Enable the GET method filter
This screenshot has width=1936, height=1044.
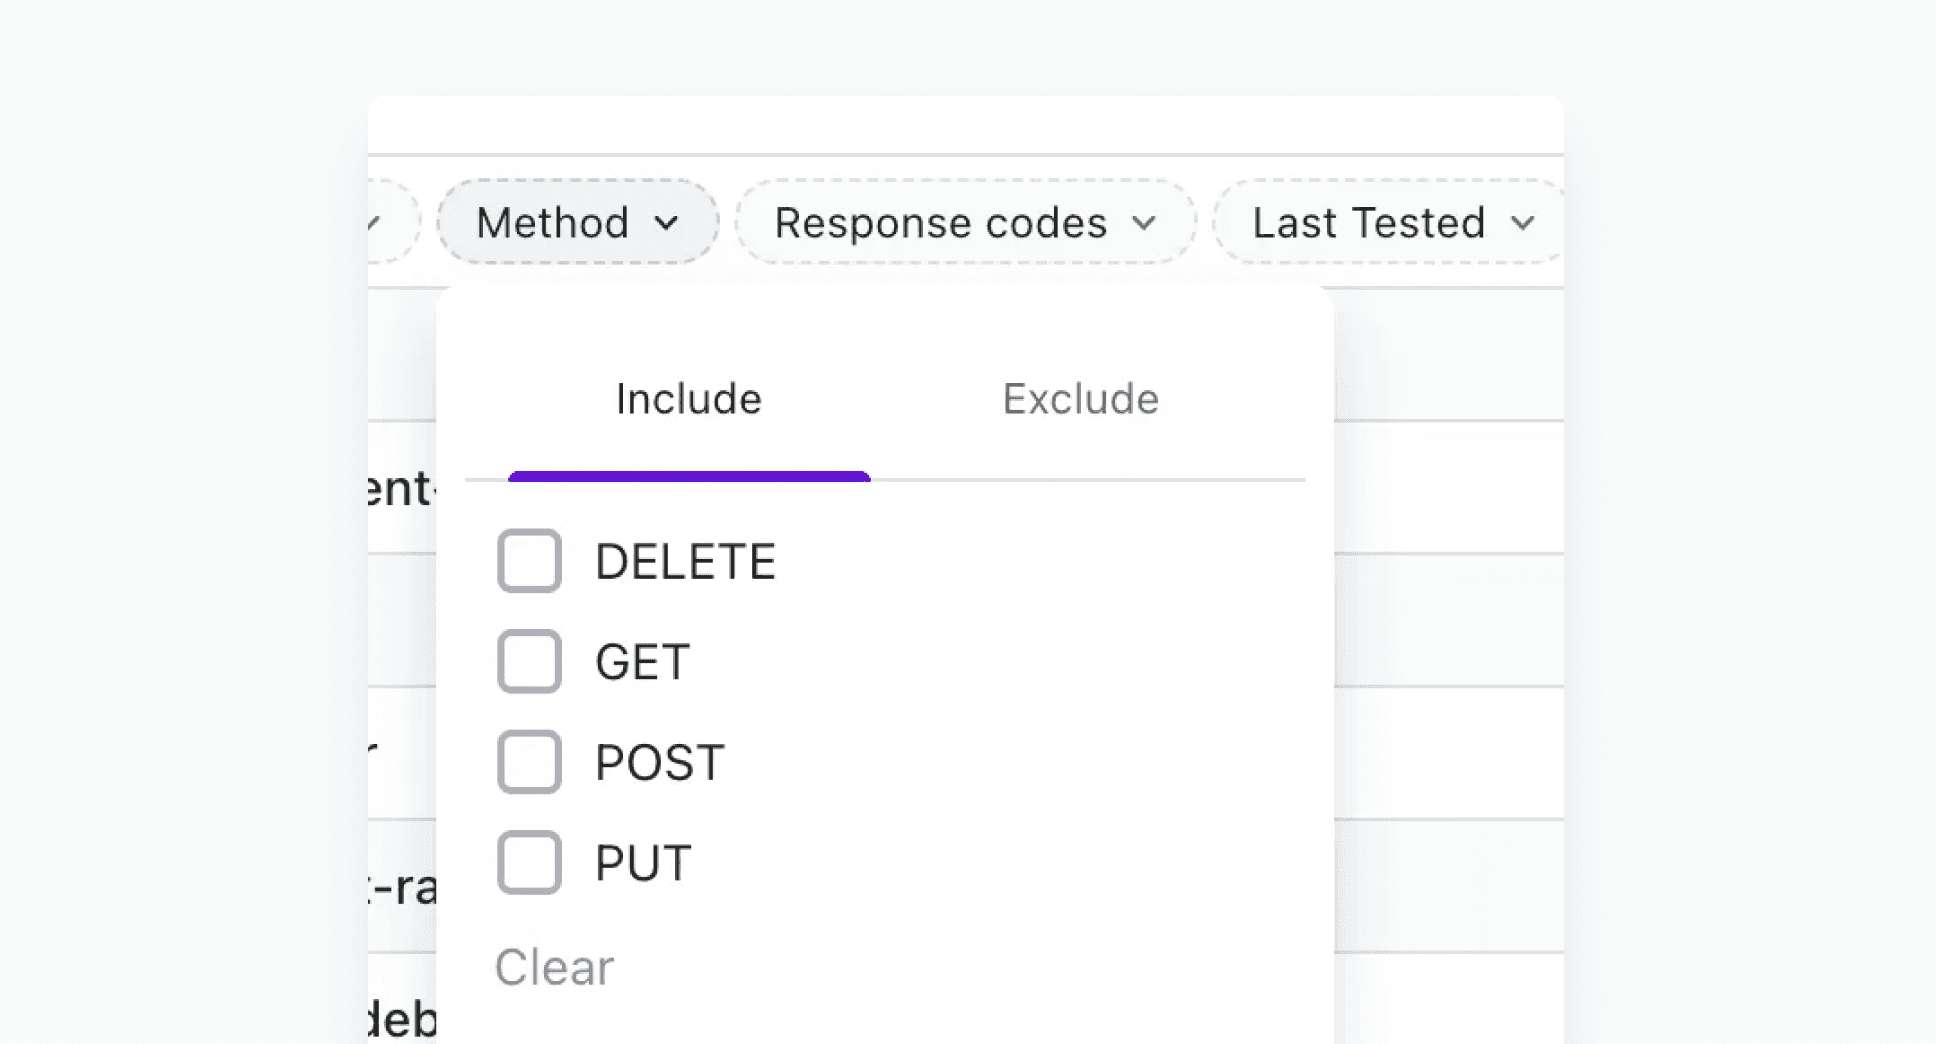pyautogui.click(x=529, y=661)
